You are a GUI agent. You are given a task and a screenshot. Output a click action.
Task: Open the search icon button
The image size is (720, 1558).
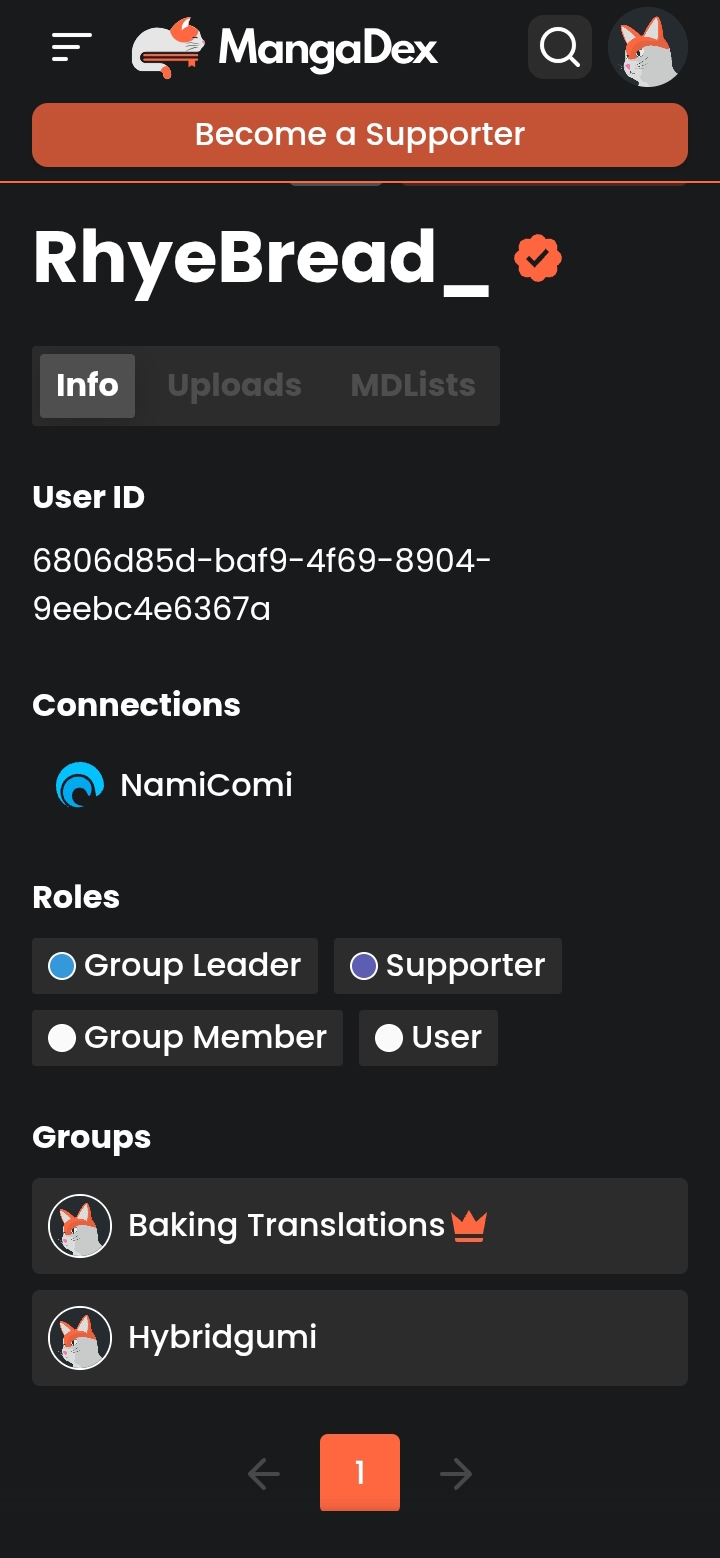559,47
